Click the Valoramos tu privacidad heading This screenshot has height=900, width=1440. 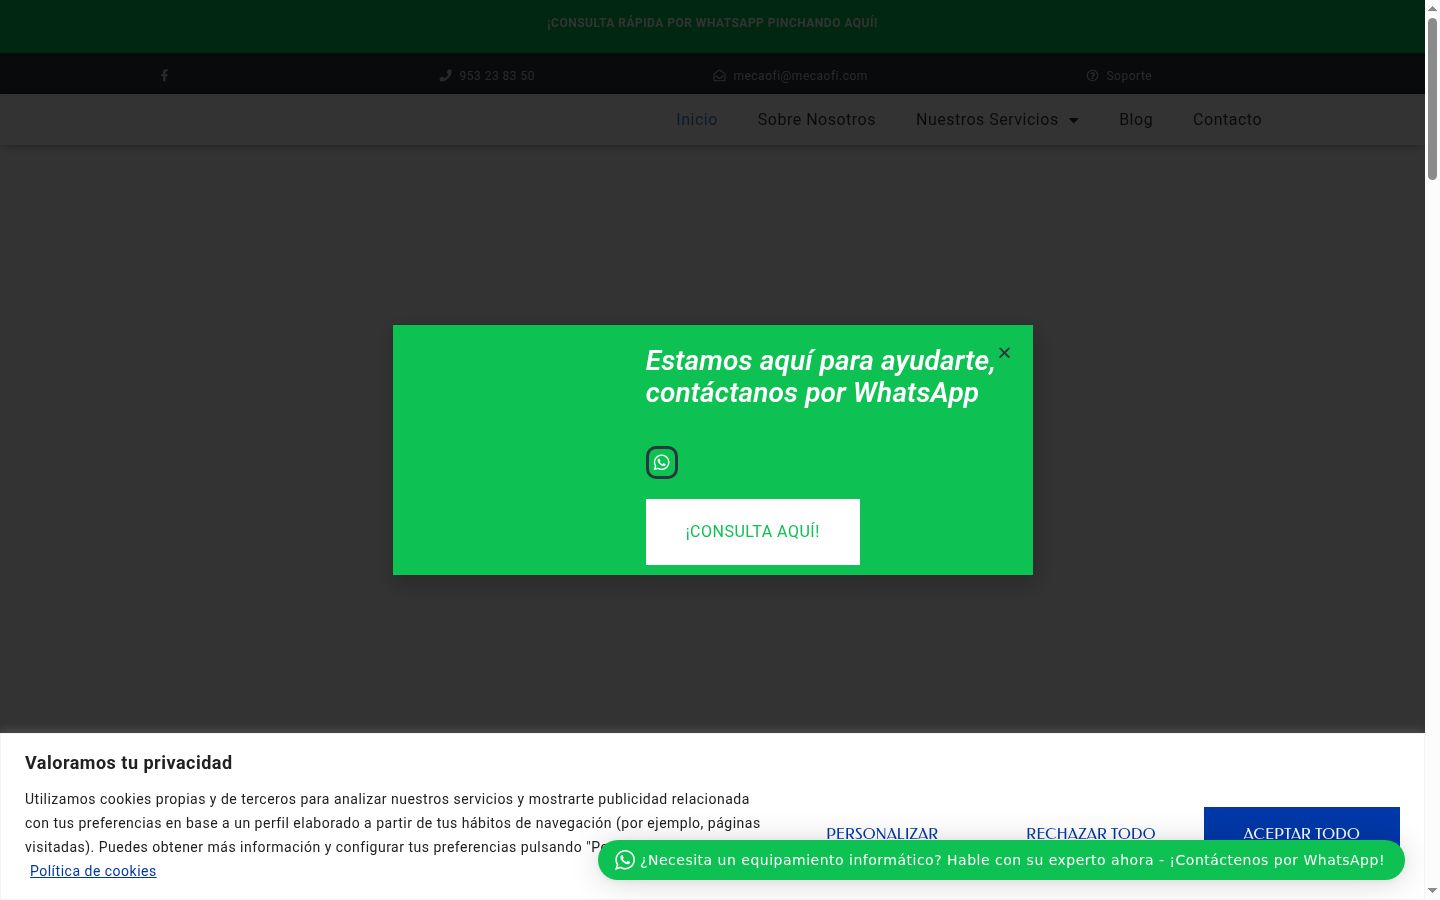click(x=128, y=763)
